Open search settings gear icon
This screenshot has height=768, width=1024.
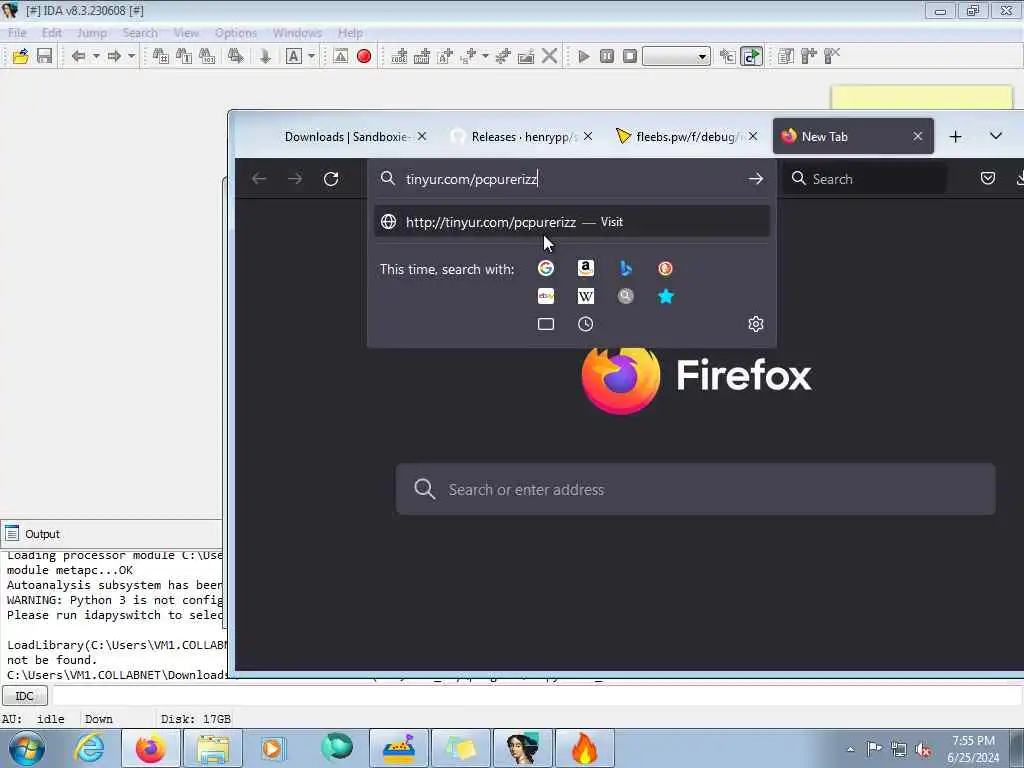point(756,324)
